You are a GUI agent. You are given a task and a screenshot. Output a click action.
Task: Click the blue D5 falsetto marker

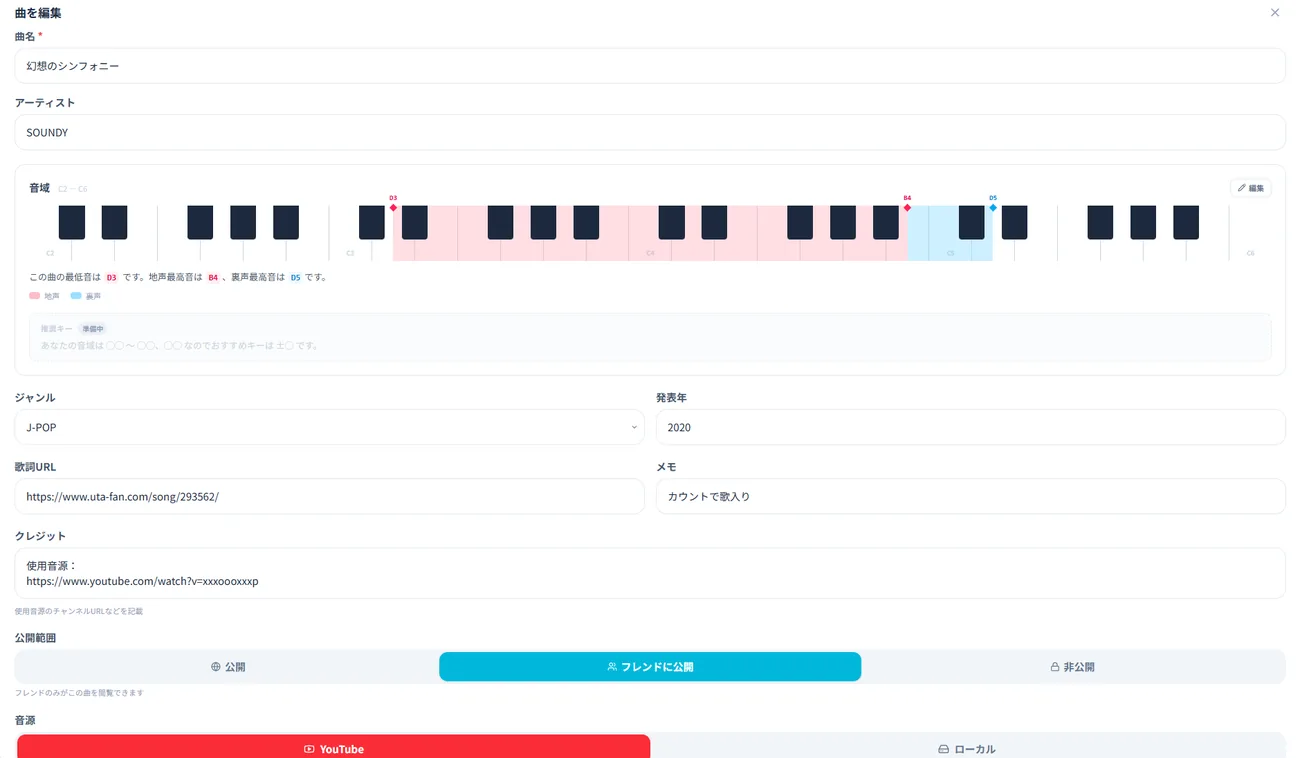coord(993,207)
